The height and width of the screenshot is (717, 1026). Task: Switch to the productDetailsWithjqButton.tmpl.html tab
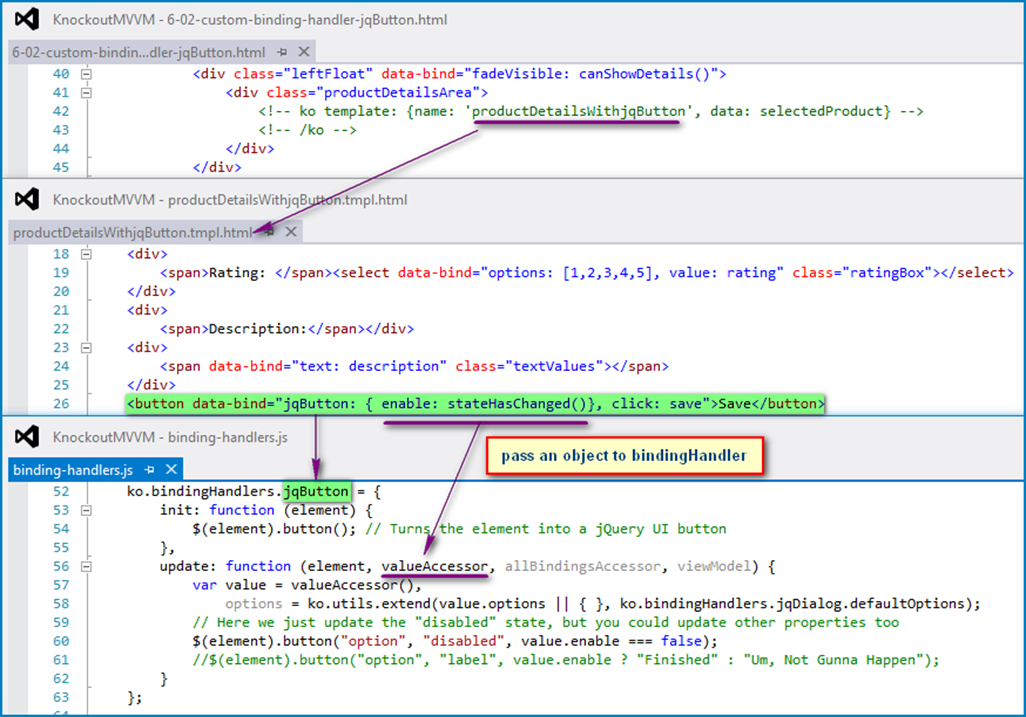130,232
